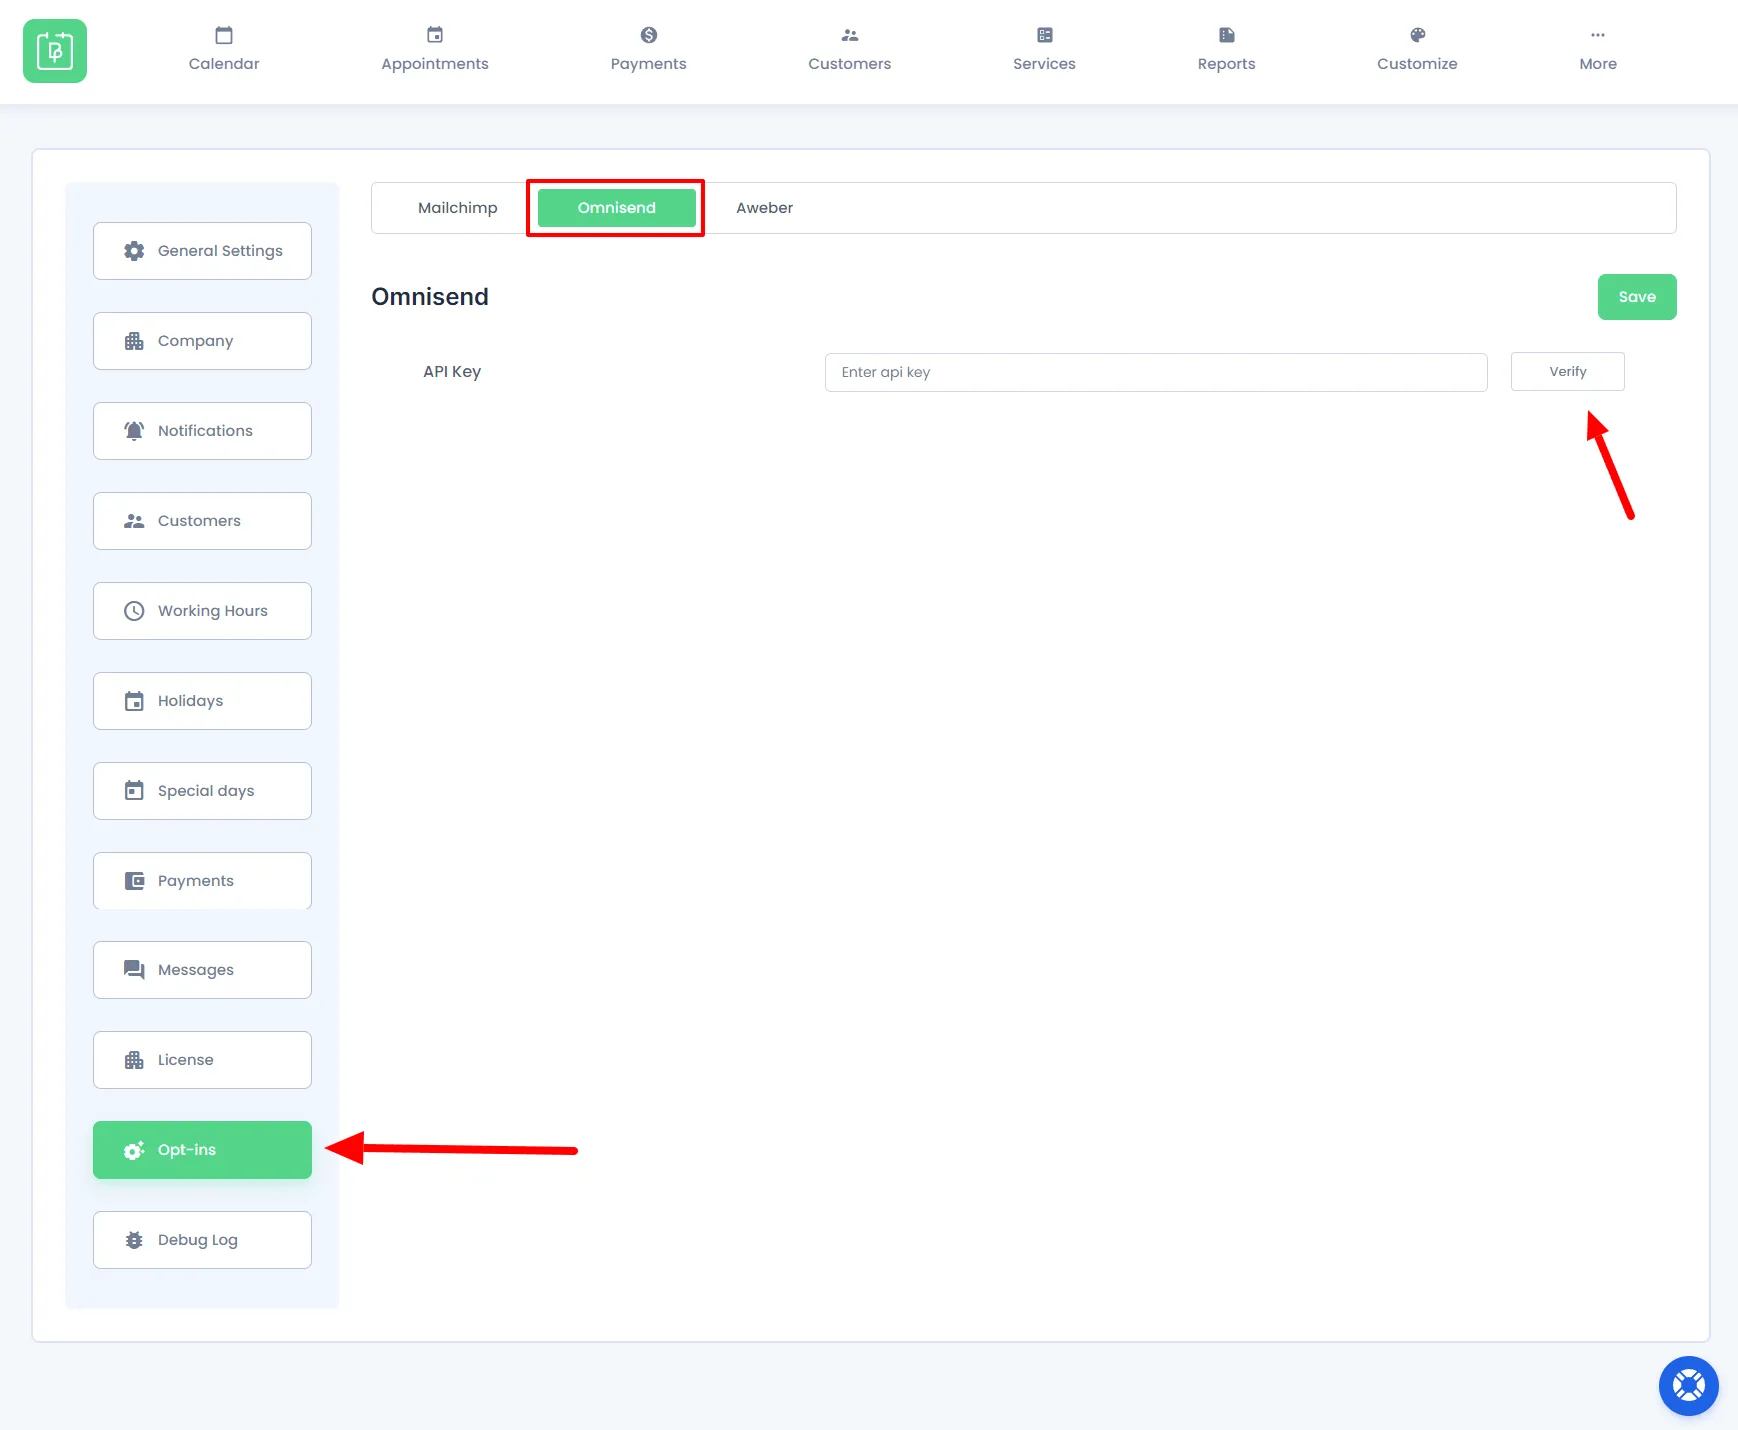Click the Reports document icon in top navigation
Viewport: 1738px width, 1430px height.
pos(1227,35)
